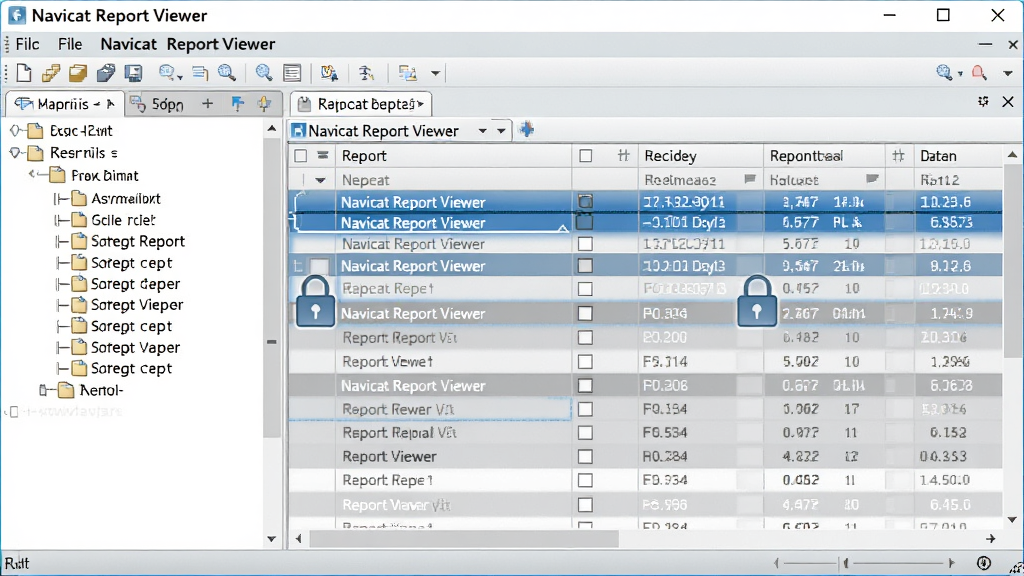1024x576 pixels.
Task: Click the hash icon next to Daten header
Action: (x=899, y=155)
